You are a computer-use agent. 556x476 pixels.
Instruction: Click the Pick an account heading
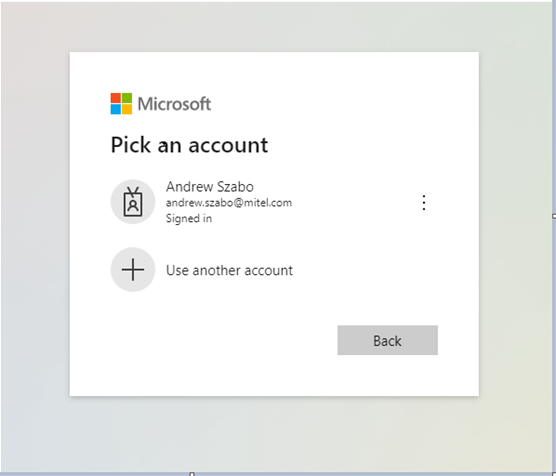(x=189, y=145)
